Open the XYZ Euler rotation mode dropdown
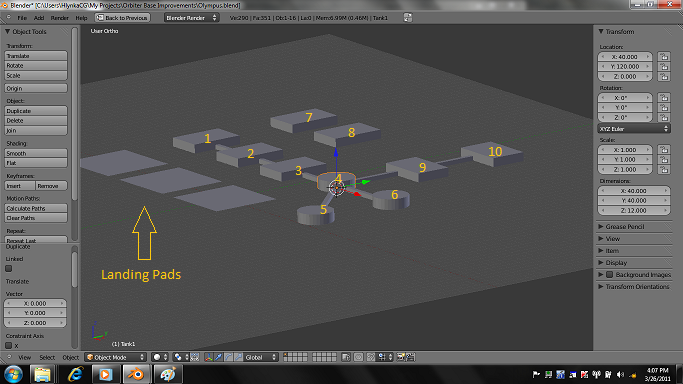 pos(634,129)
